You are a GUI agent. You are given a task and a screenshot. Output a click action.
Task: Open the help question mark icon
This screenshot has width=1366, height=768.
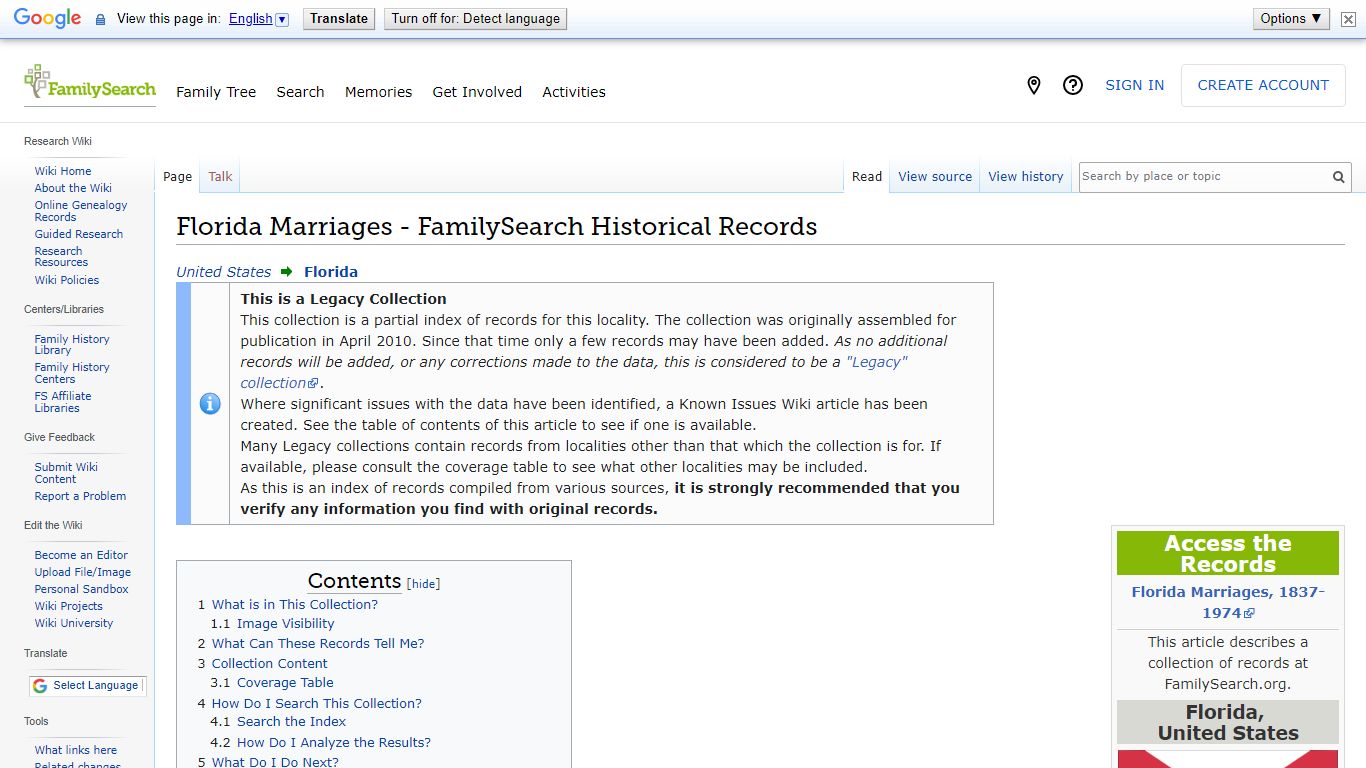click(x=1073, y=86)
